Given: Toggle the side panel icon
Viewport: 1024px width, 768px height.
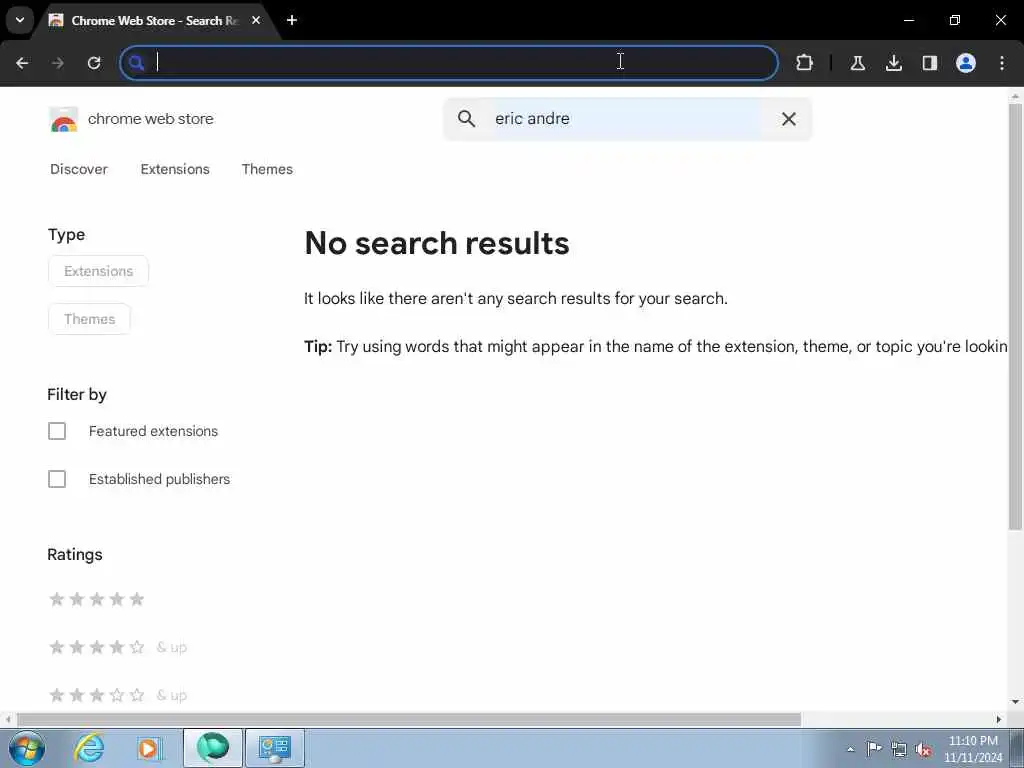Looking at the screenshot, I should tap(929, 63).
